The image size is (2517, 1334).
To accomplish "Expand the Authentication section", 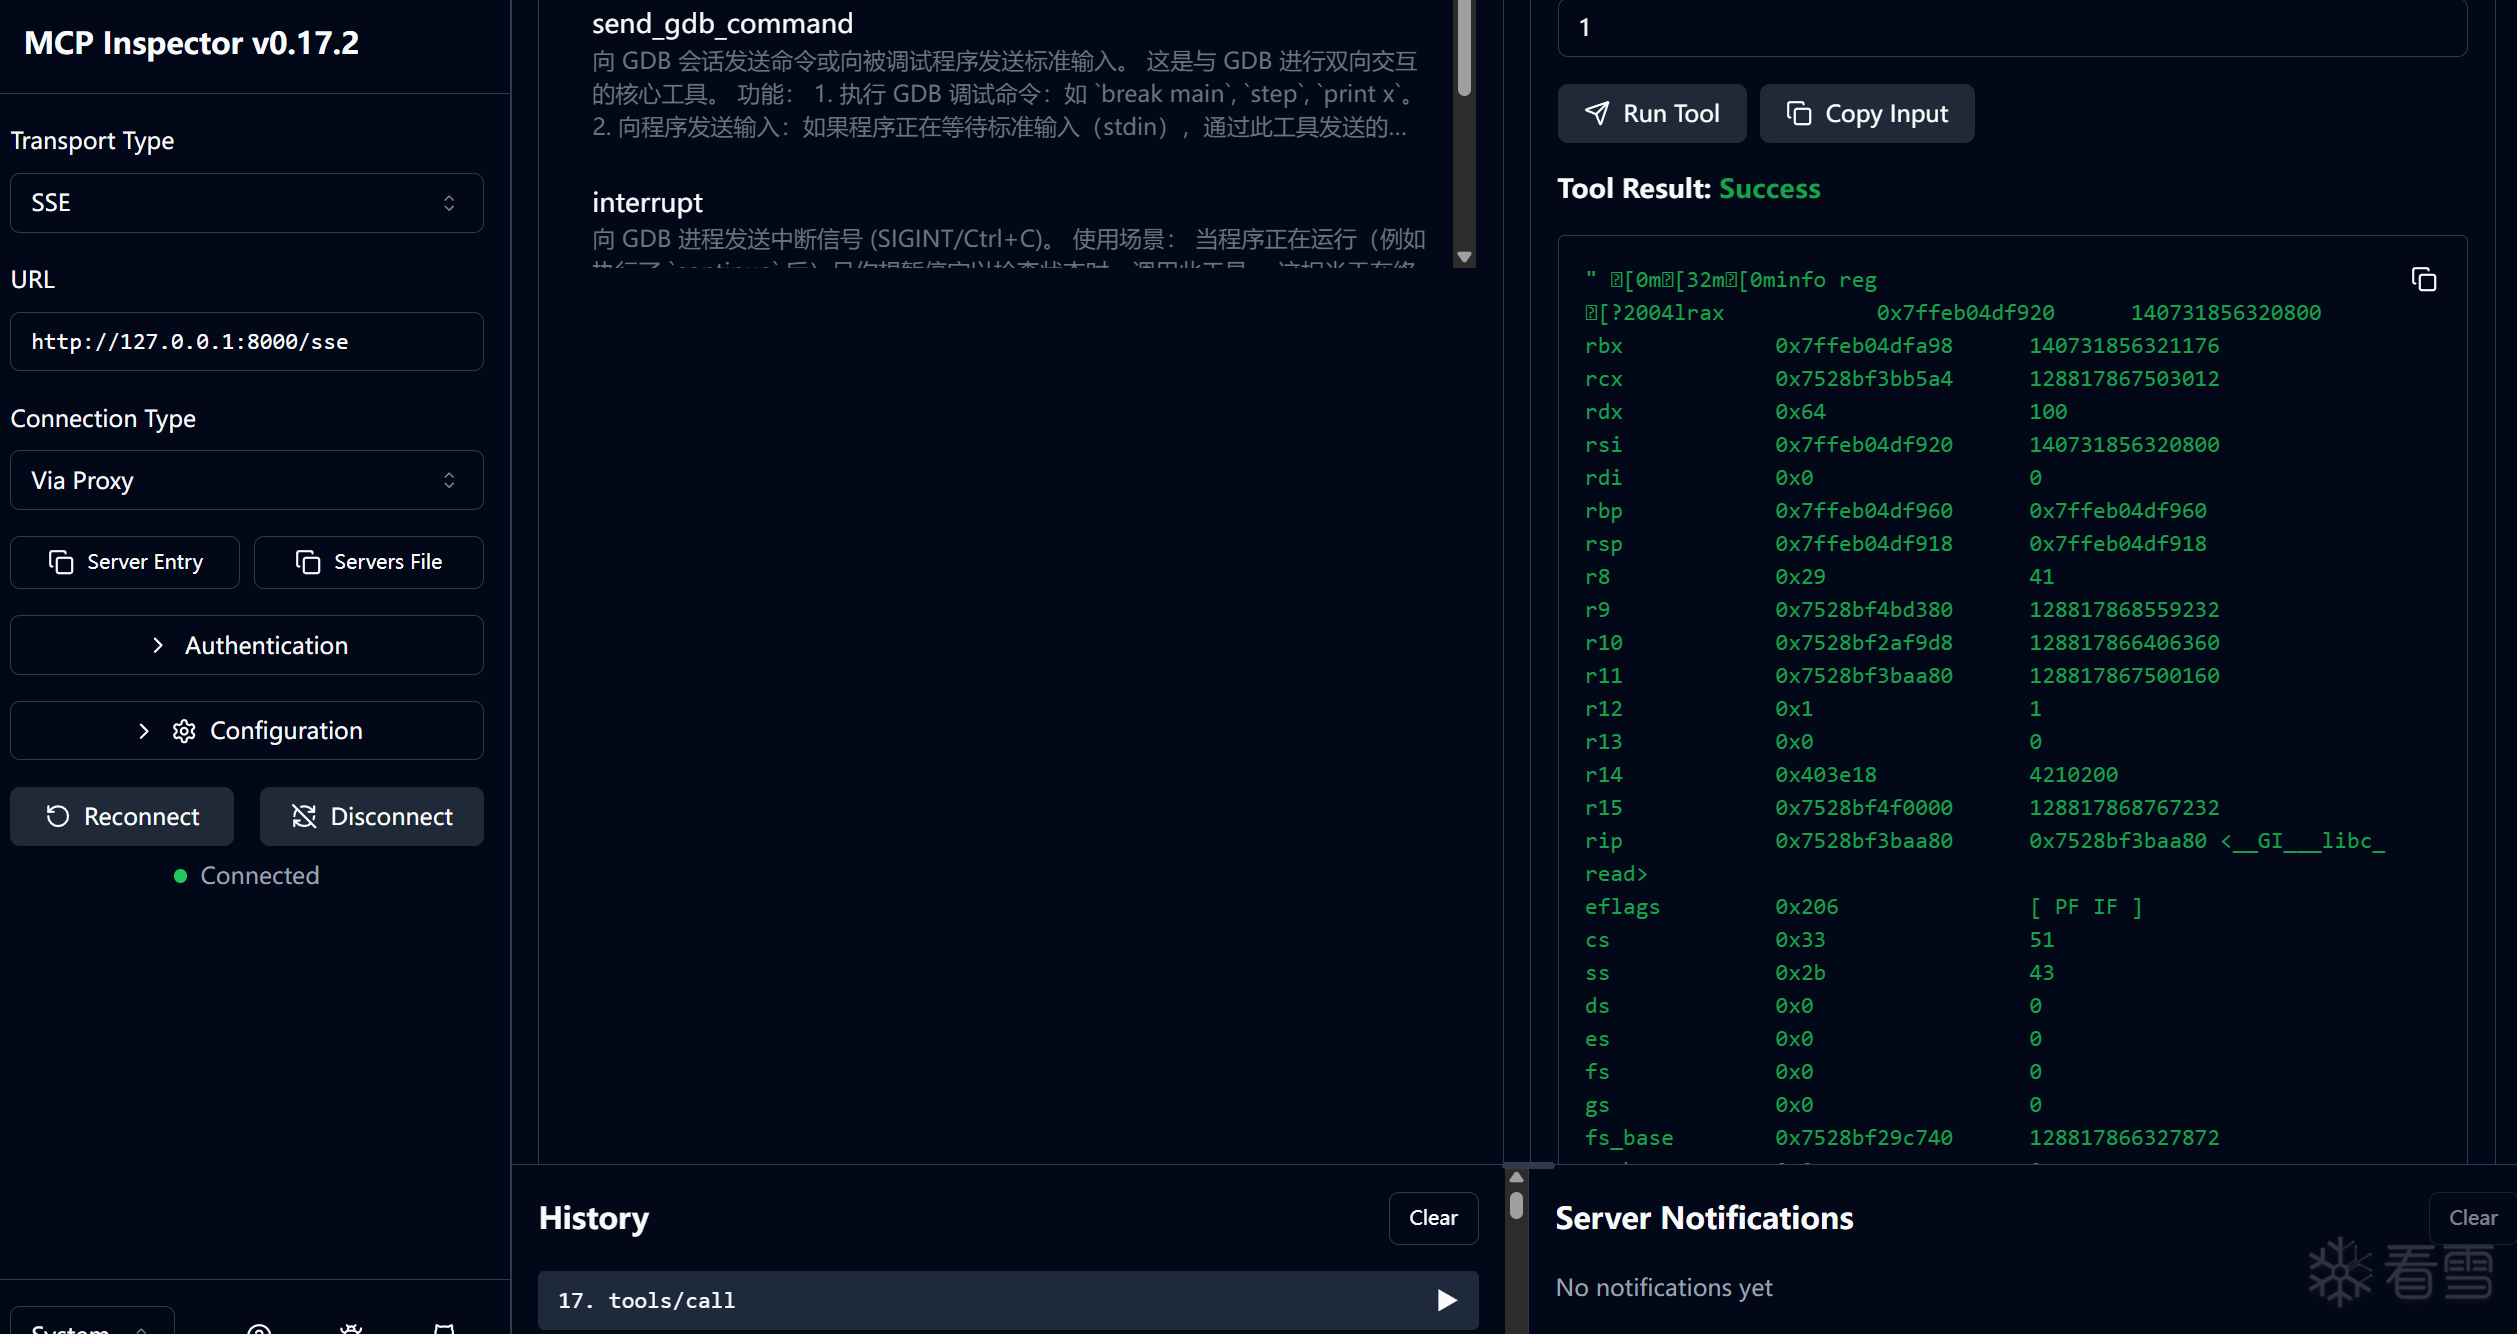I will tap(246, 645).
